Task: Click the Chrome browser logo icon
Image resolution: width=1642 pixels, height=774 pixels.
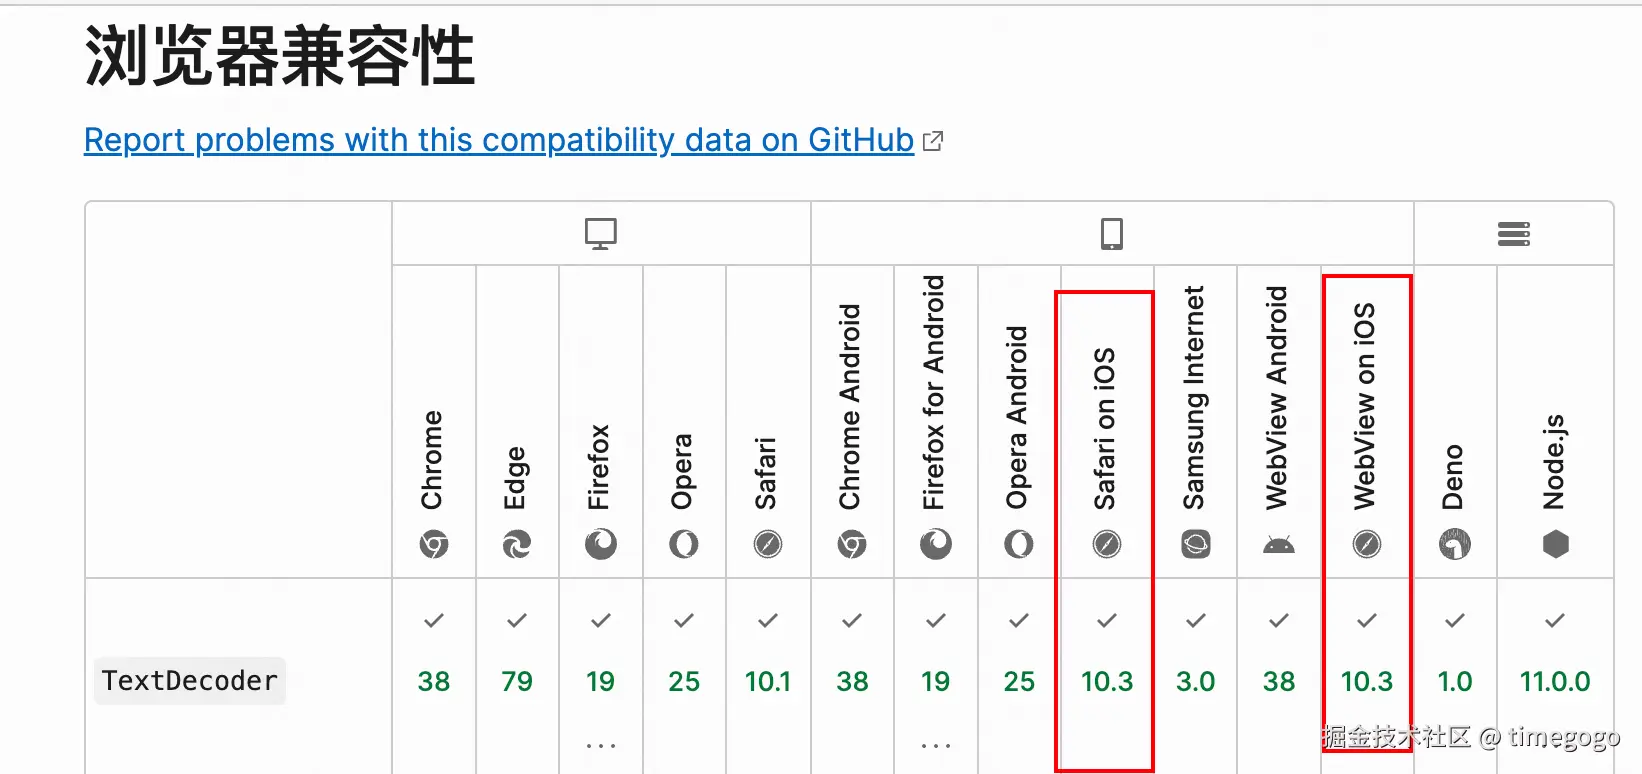Action: (x=434, y=545)
